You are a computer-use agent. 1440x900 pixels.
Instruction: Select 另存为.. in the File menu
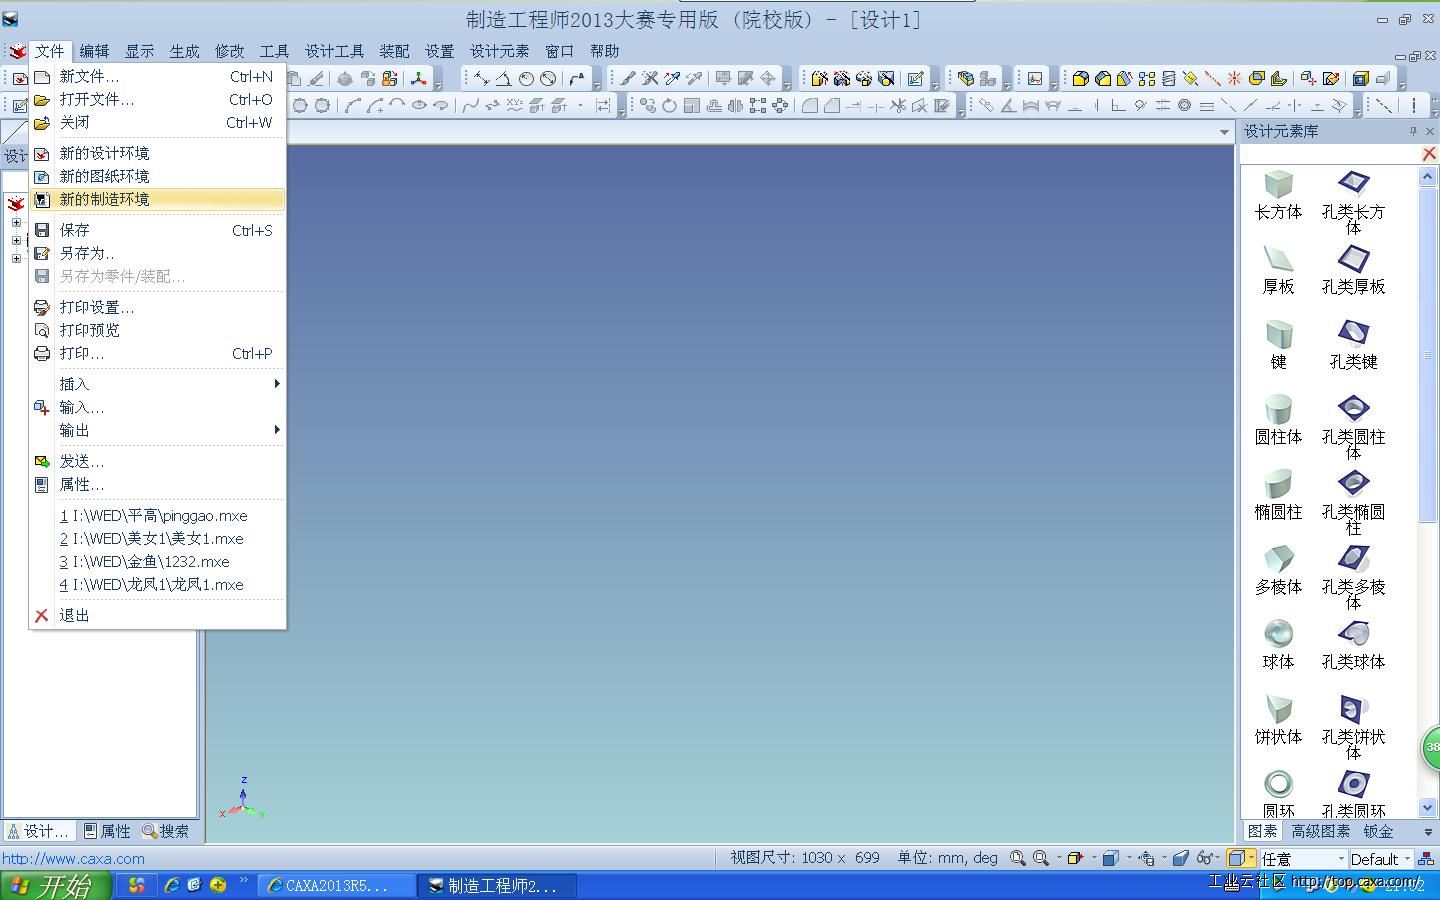tap(158, 253)
